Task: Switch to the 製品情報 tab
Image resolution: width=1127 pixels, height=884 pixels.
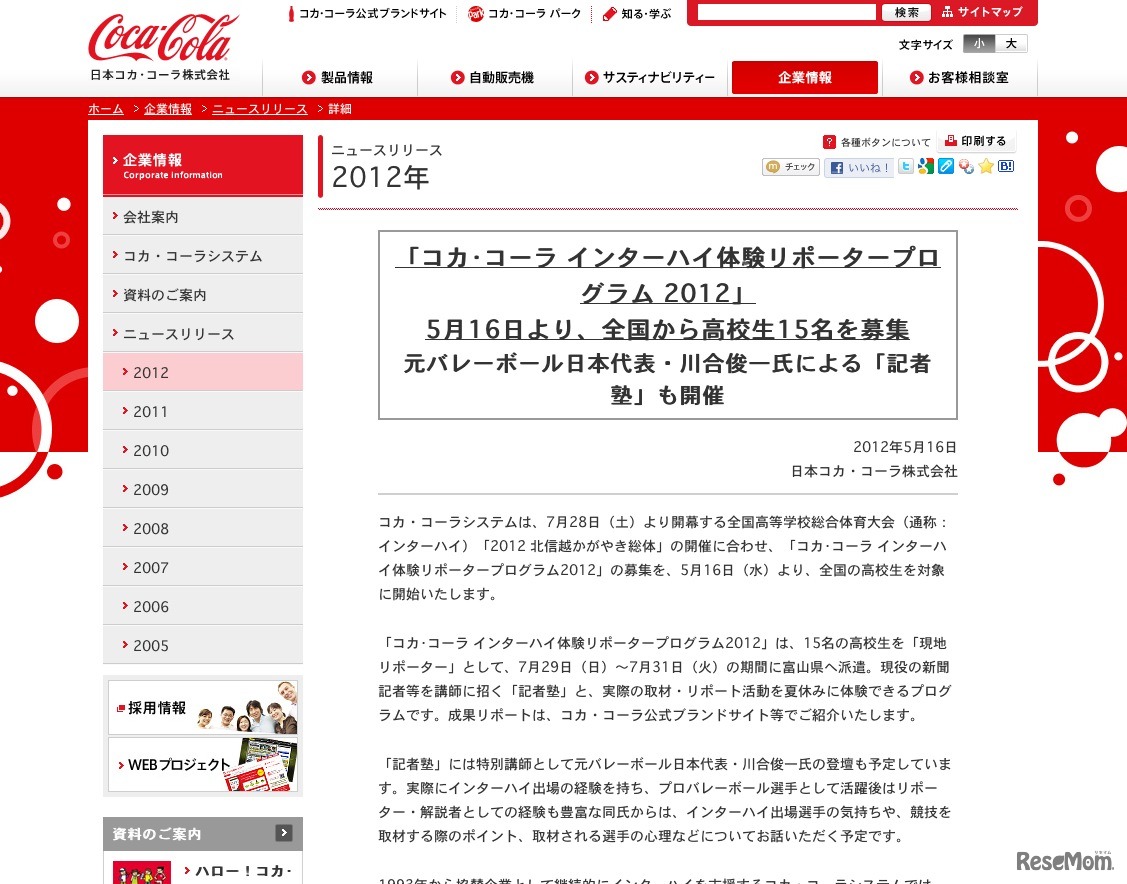Action: point(336,77)
